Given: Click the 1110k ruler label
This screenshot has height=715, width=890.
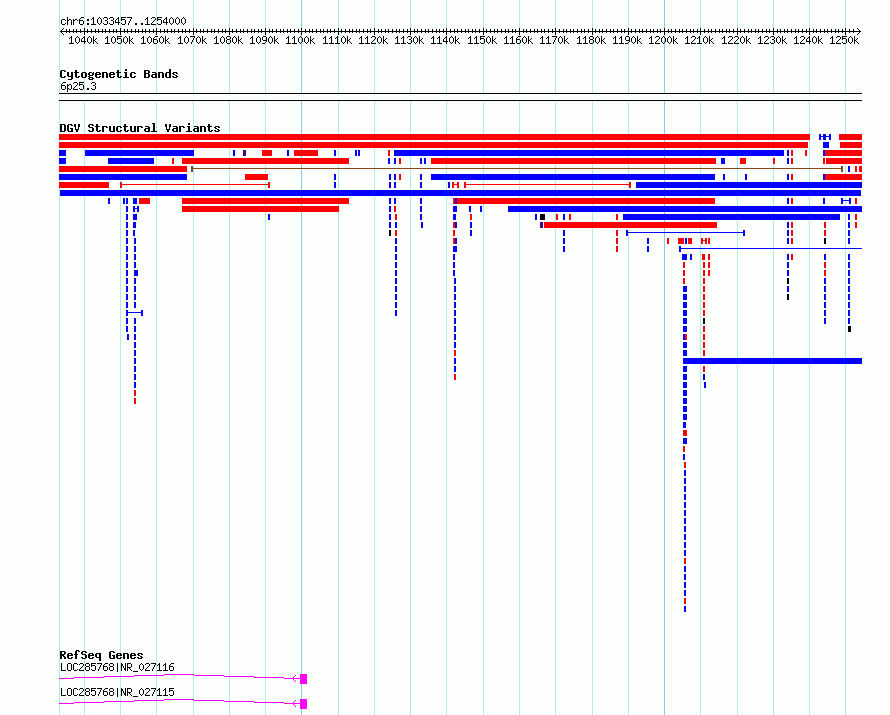Looking at the screenshot, I should point(337,40).
